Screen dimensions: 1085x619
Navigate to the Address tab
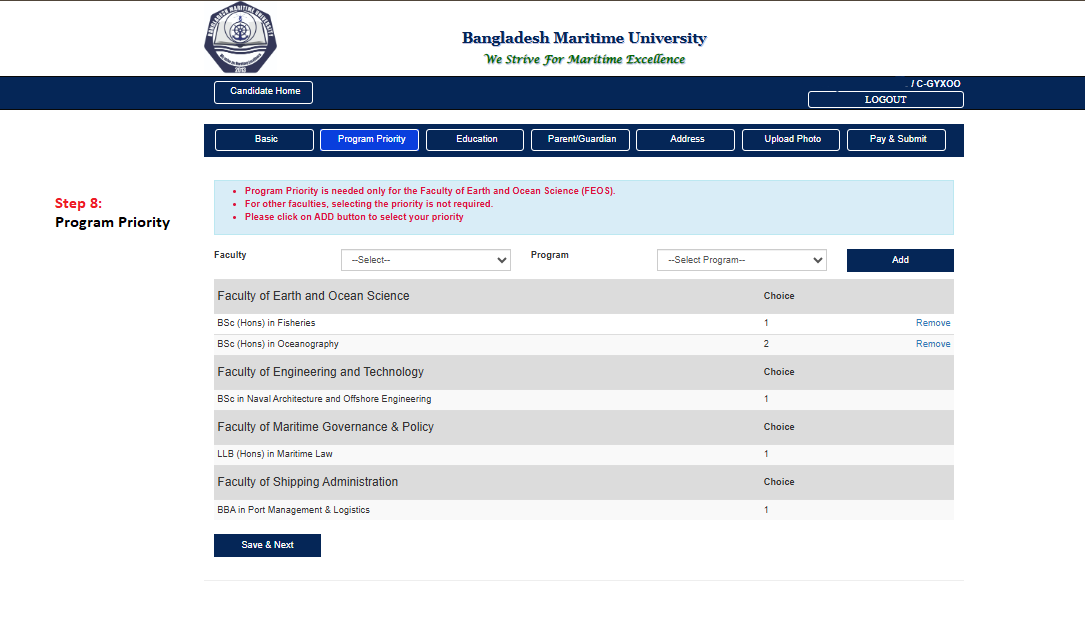click(686, 140)
